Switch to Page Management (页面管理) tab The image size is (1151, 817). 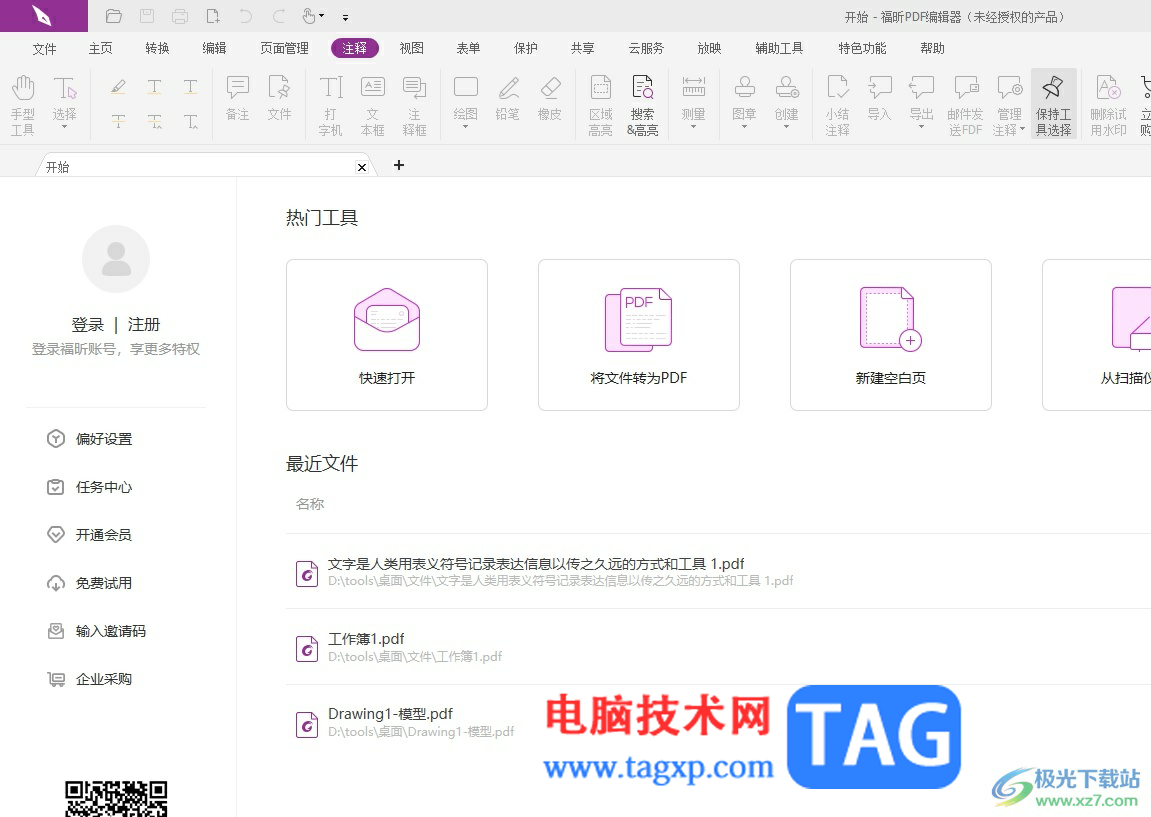[285, 48]
